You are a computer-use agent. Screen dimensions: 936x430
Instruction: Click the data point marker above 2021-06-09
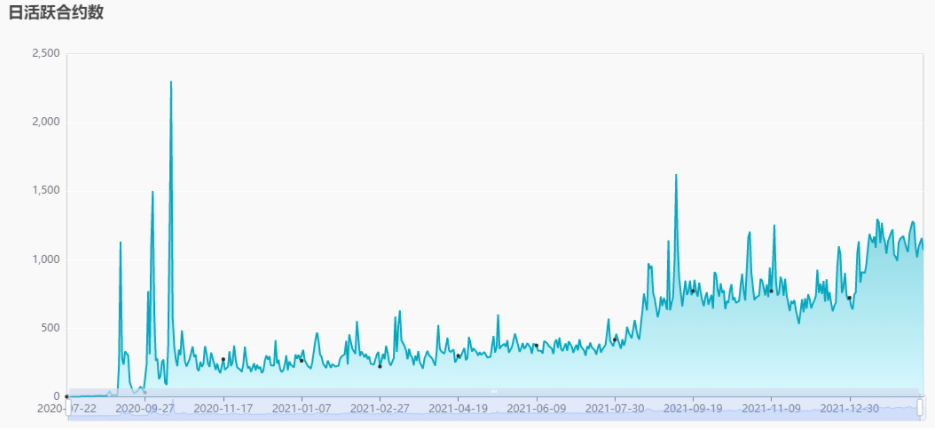coord(536,345)
